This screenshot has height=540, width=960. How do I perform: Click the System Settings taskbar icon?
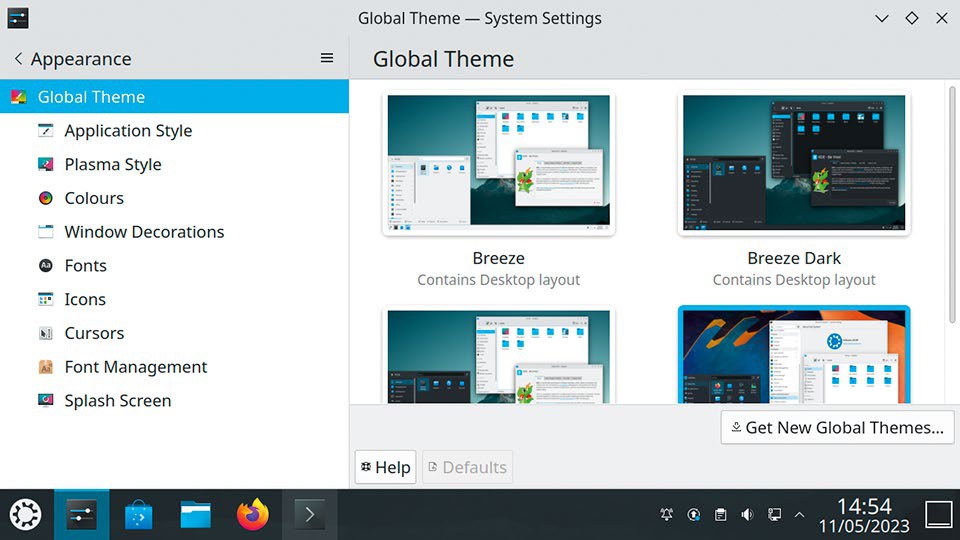(x=81, y=514)
